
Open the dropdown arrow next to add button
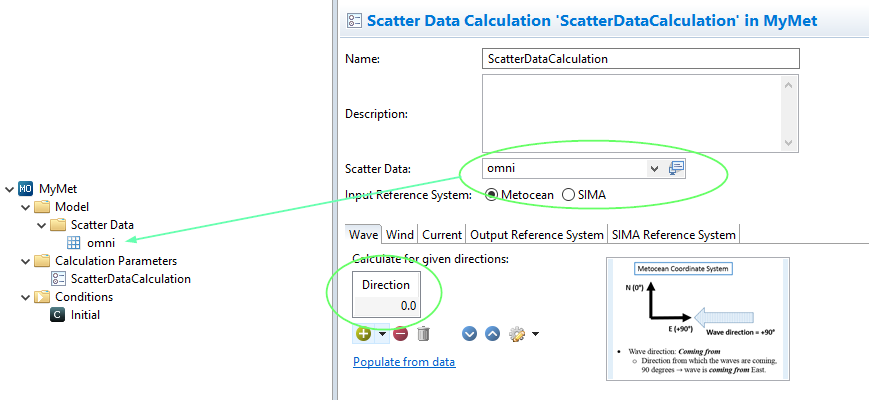pyautogui.click(x=382, y=334)
